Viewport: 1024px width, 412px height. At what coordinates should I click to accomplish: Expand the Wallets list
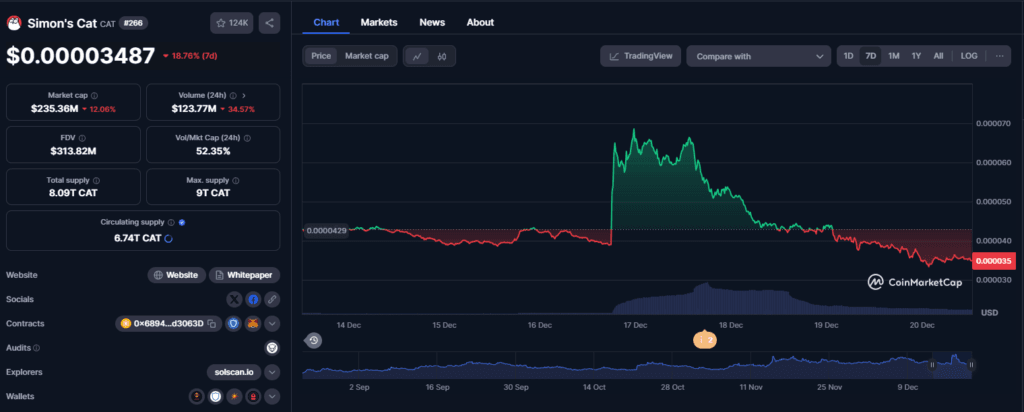click(272, 396)
